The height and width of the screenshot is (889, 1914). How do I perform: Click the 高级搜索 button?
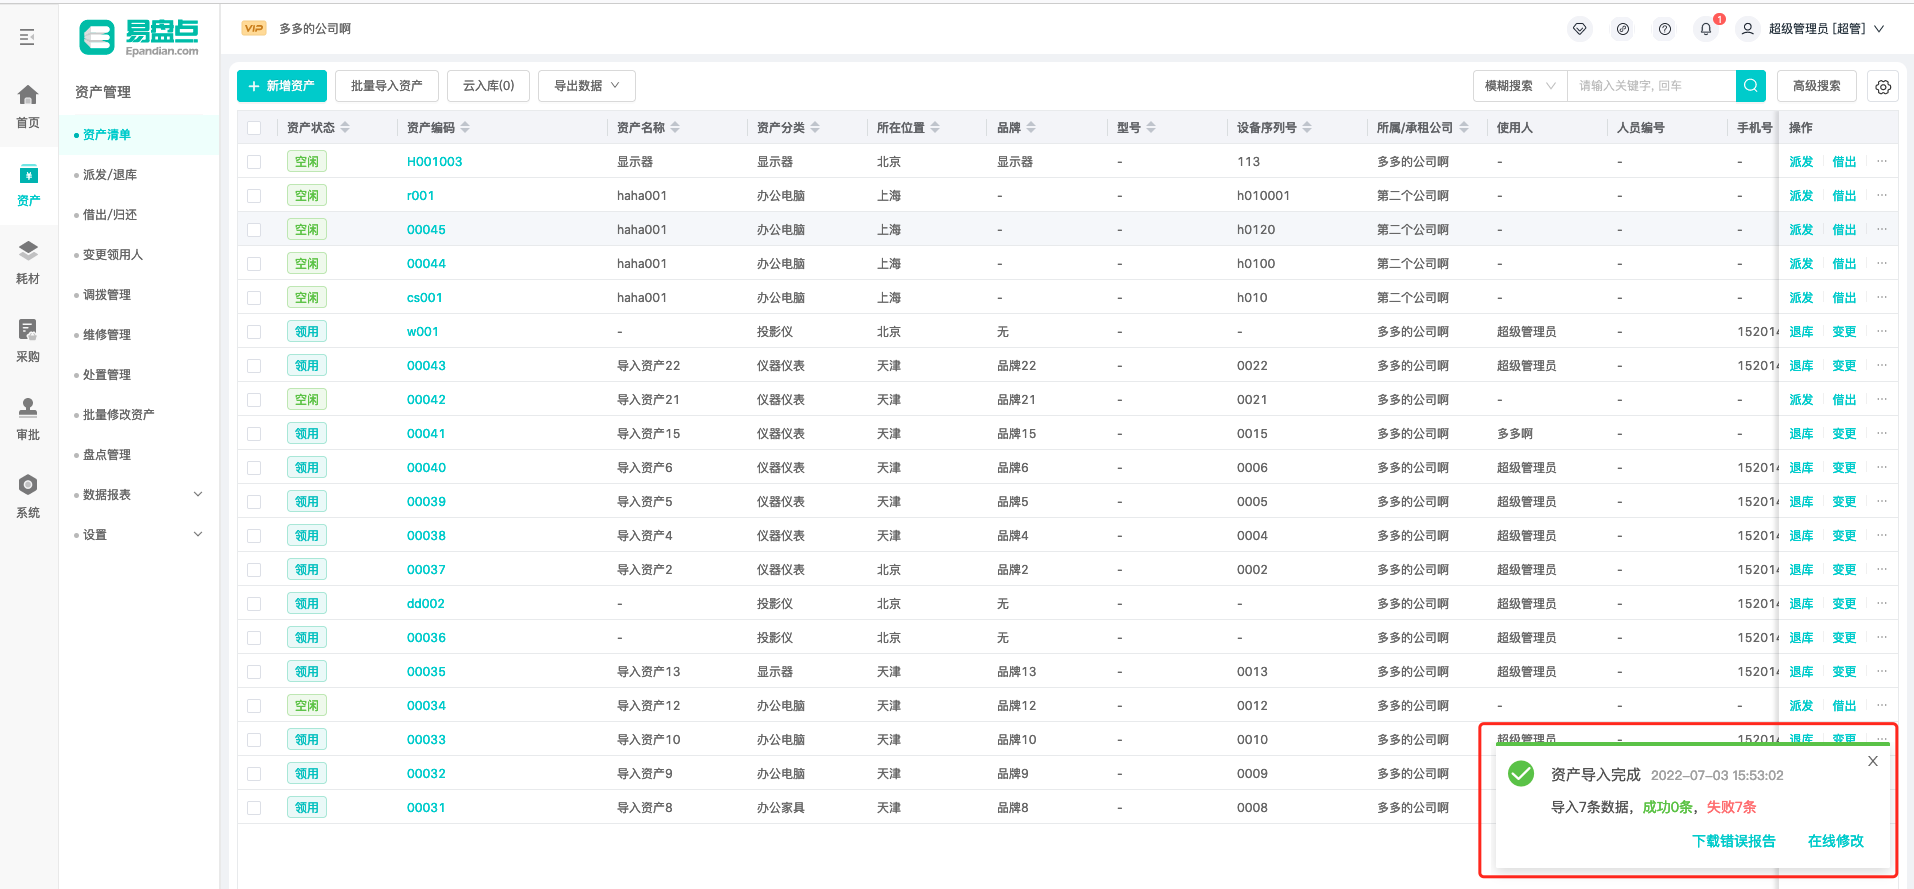(1817, 86)
